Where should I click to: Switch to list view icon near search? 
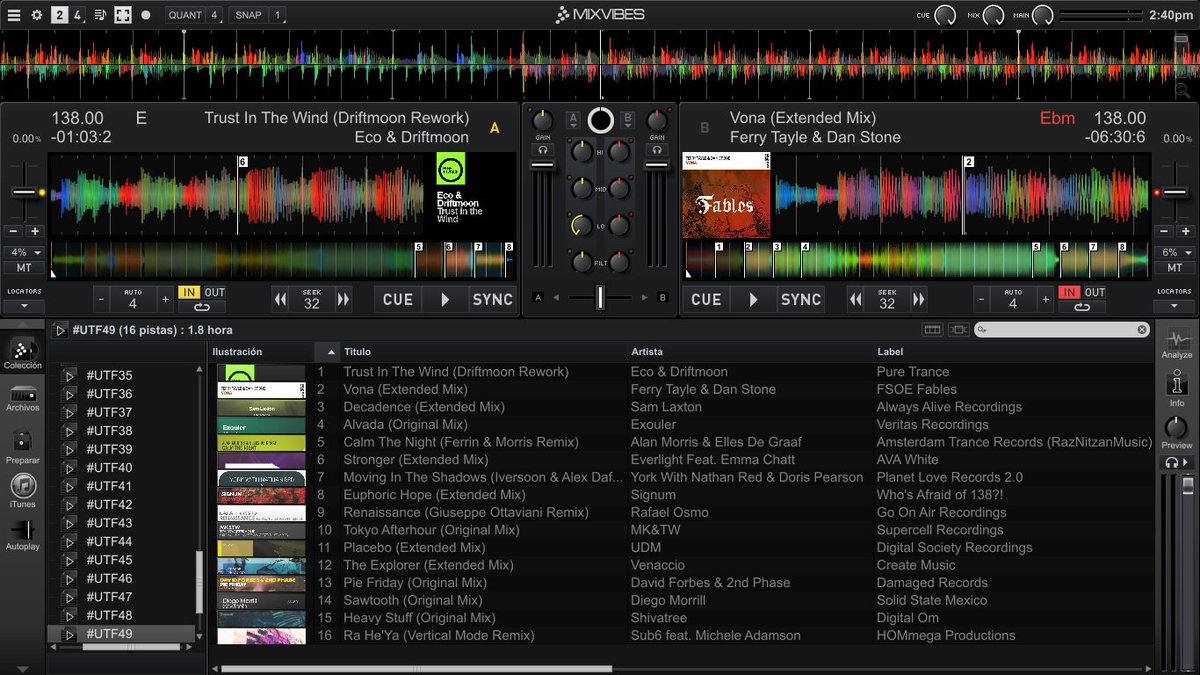coord(932,330)
